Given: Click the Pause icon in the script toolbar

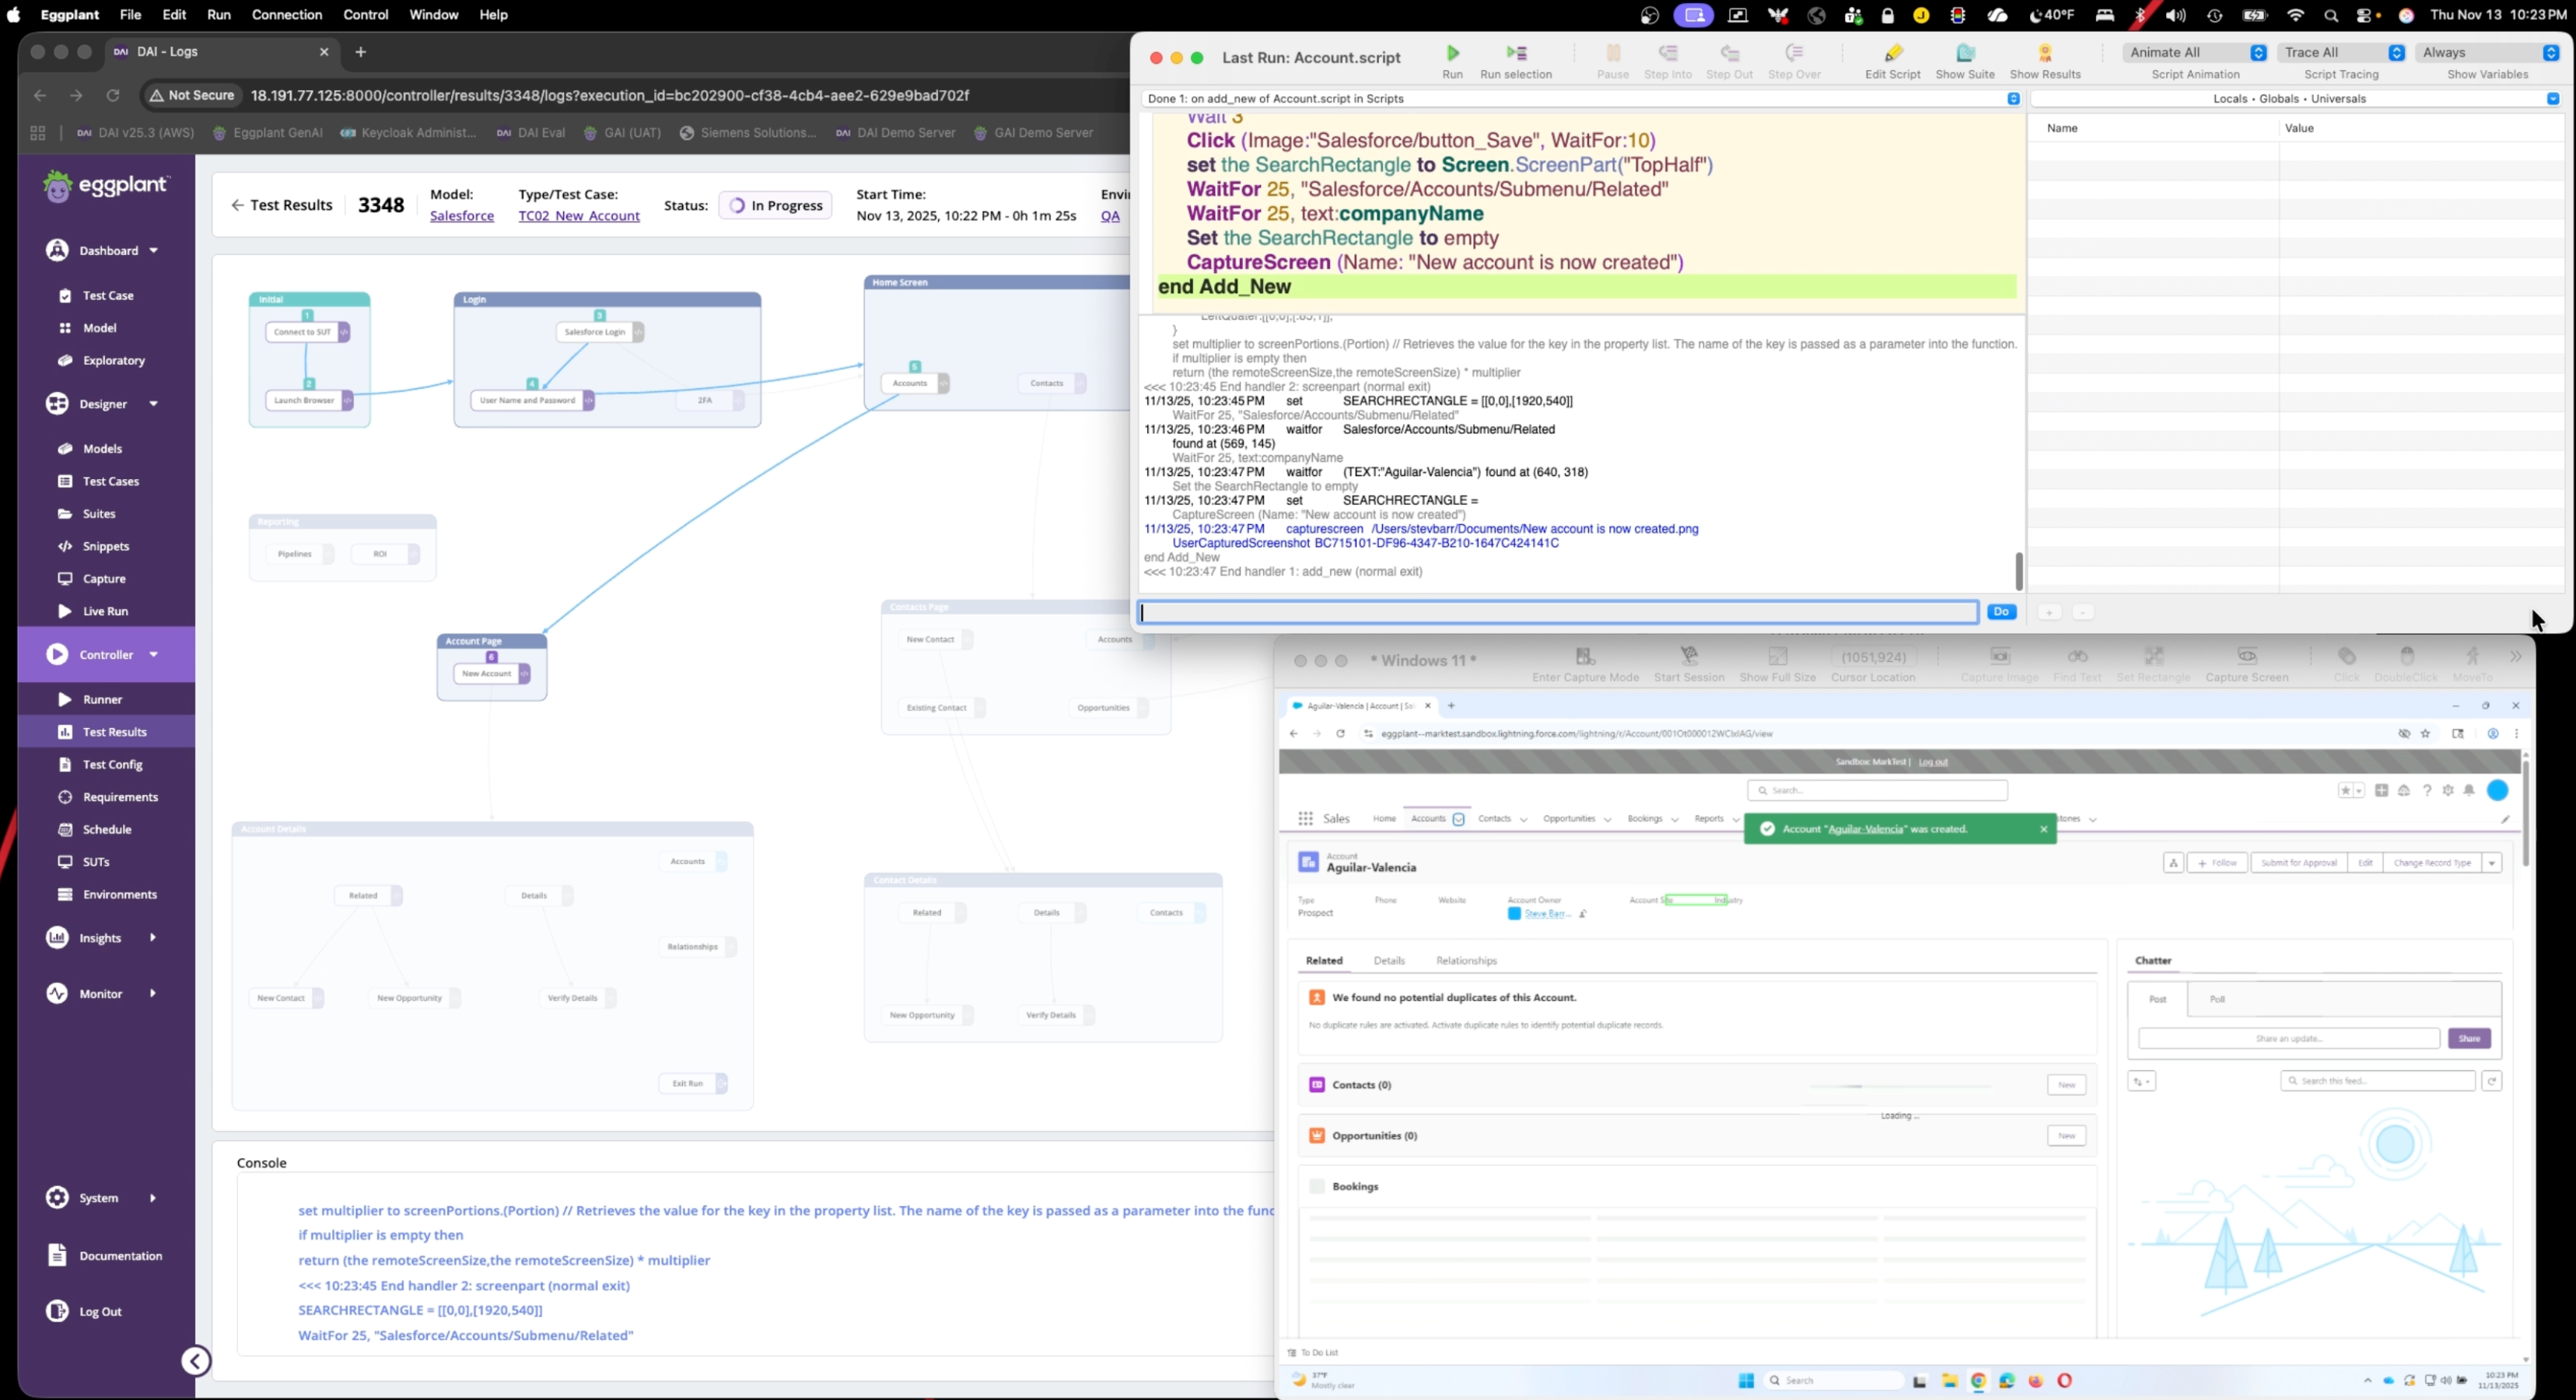Looking at the screenshot, I should point(1612,53).
